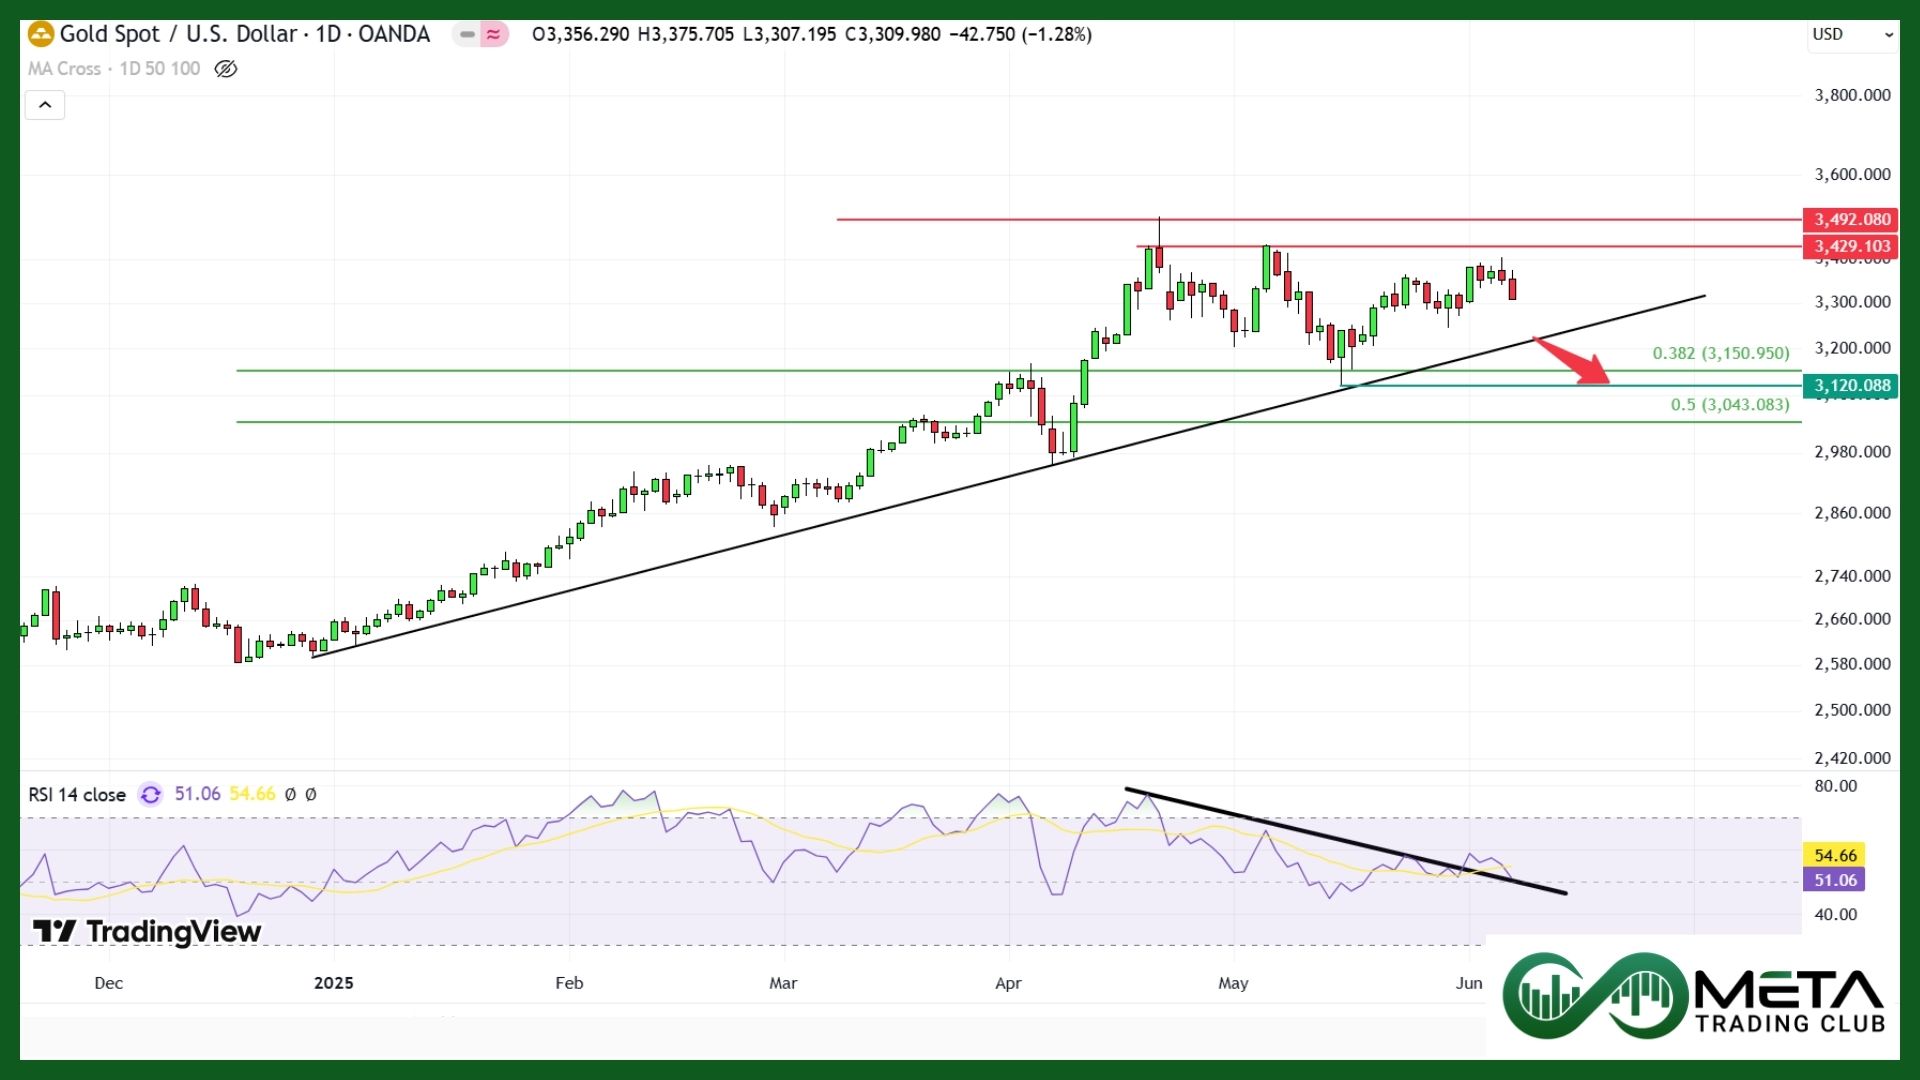This screenshot has height=1080, width=1920.
Task: Click the May label on time axis
Action: click(1233, 983)
